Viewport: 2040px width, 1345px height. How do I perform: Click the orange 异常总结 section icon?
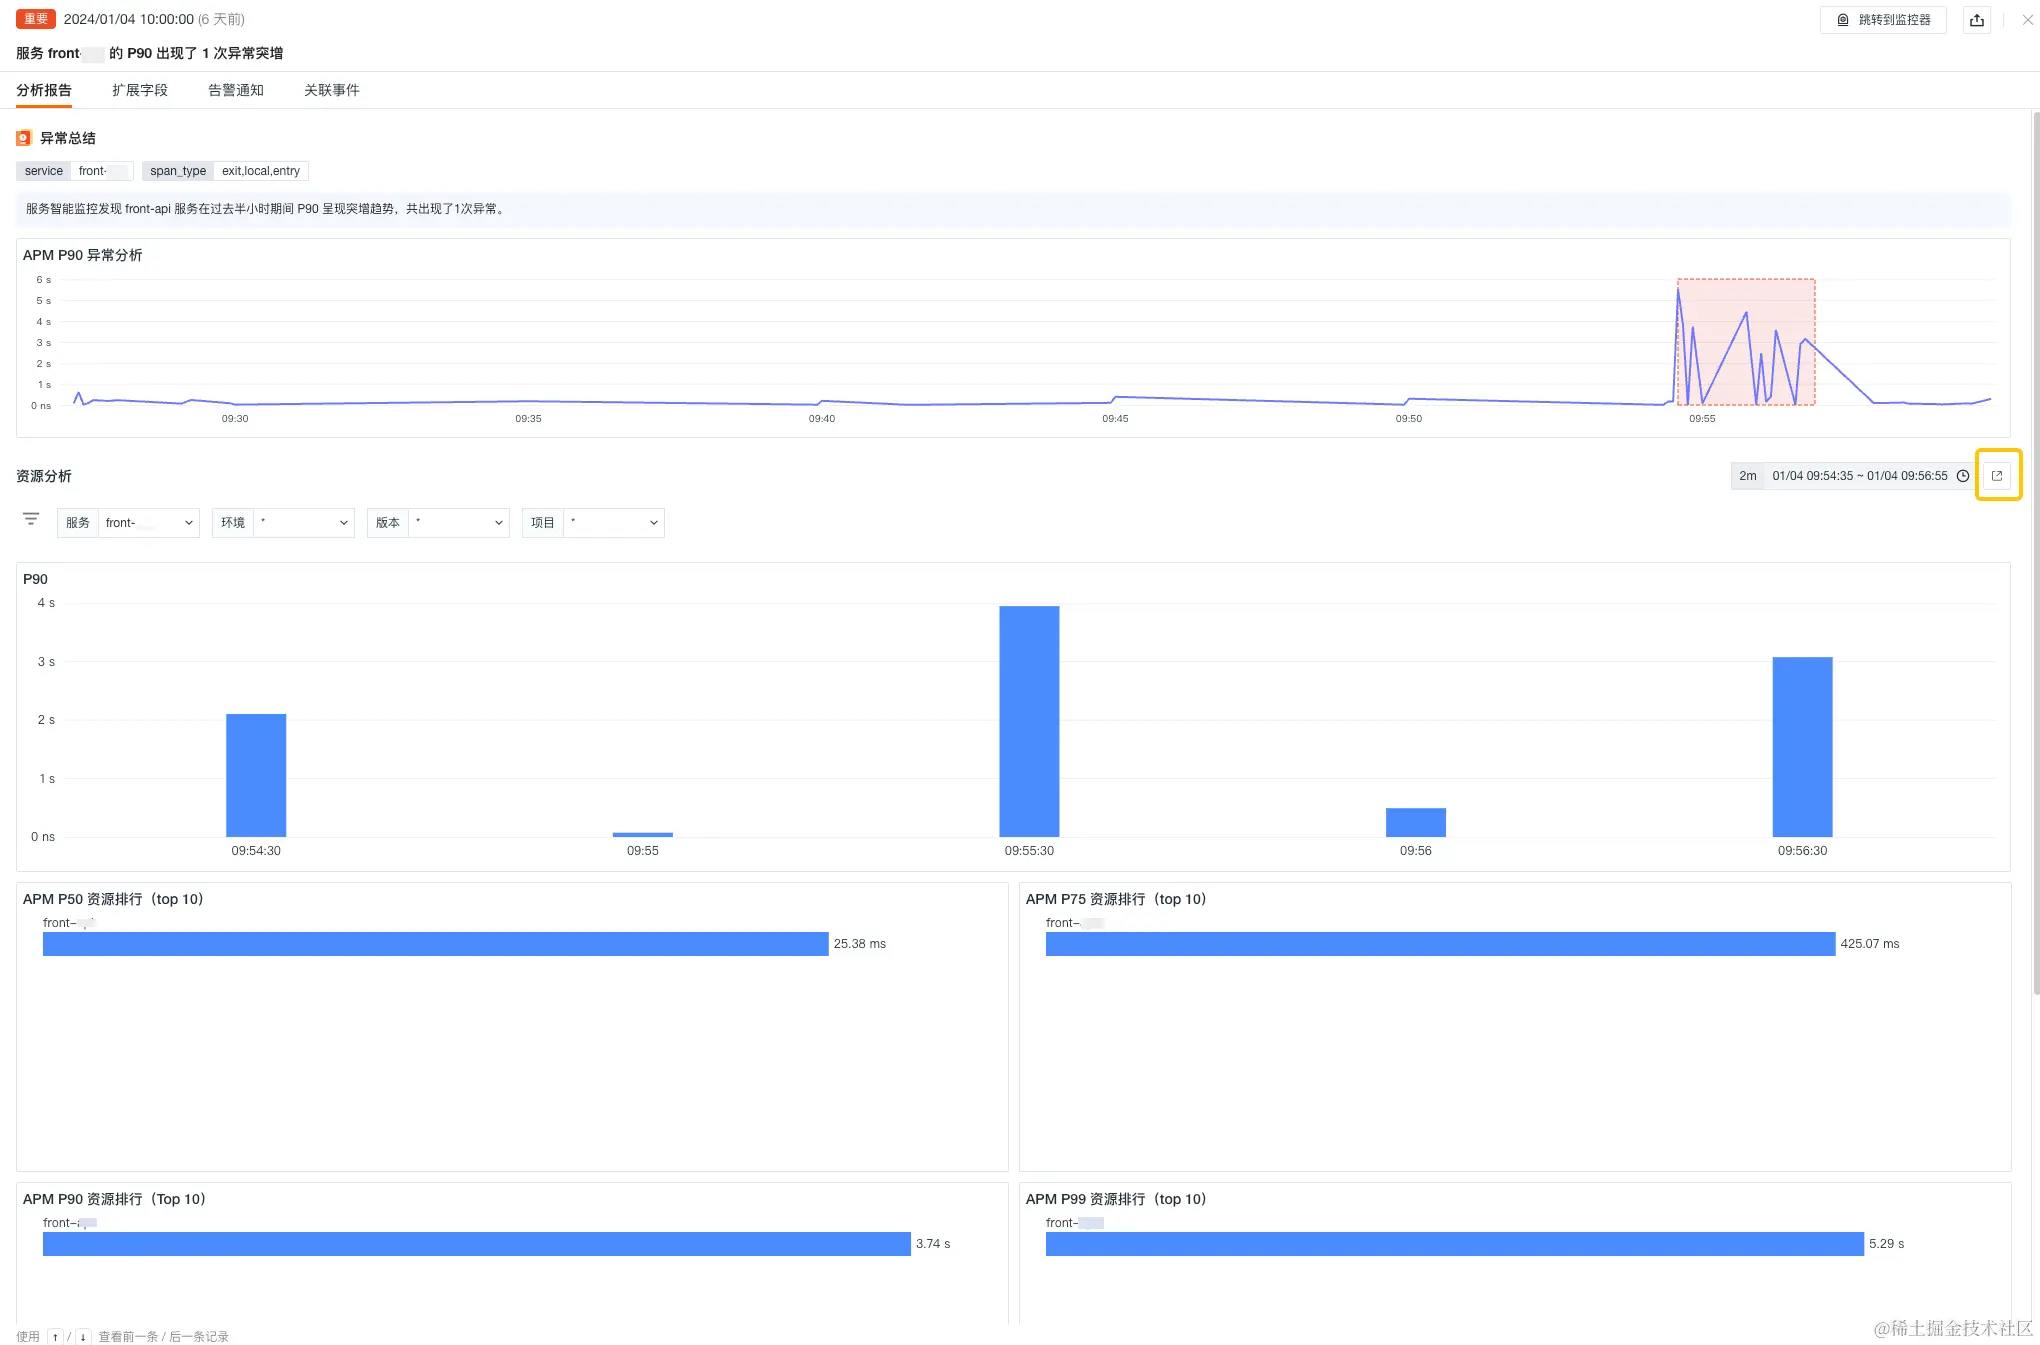[x=24, y=138]
